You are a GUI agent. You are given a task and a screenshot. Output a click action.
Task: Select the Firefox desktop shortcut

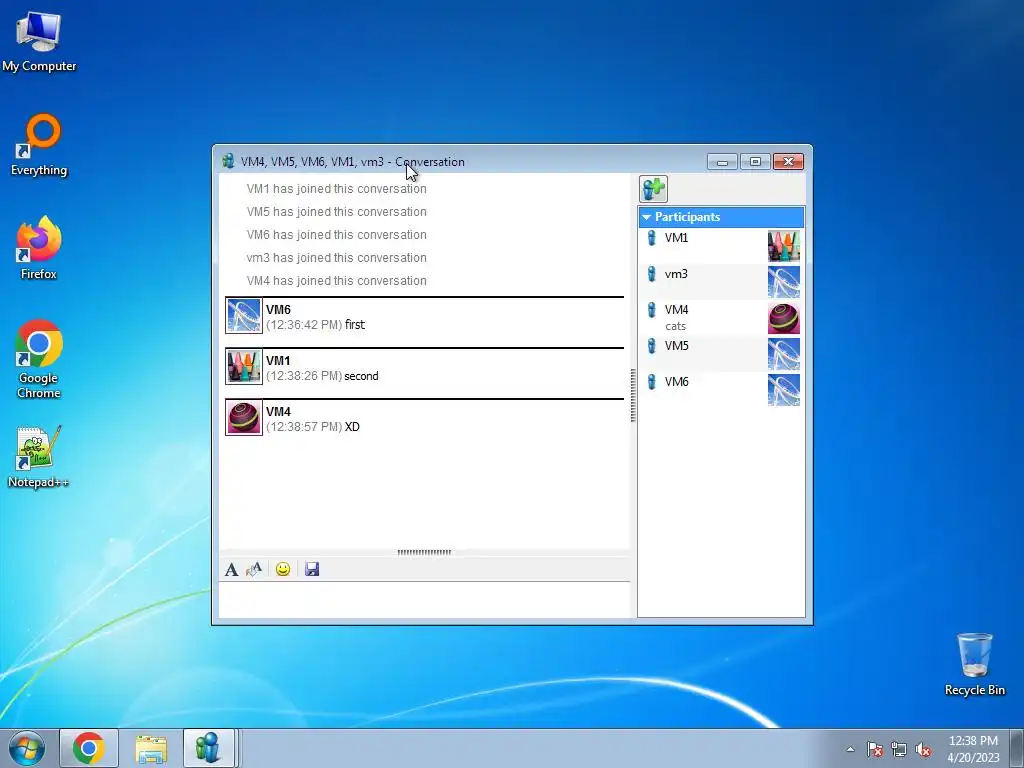point(39,248)
